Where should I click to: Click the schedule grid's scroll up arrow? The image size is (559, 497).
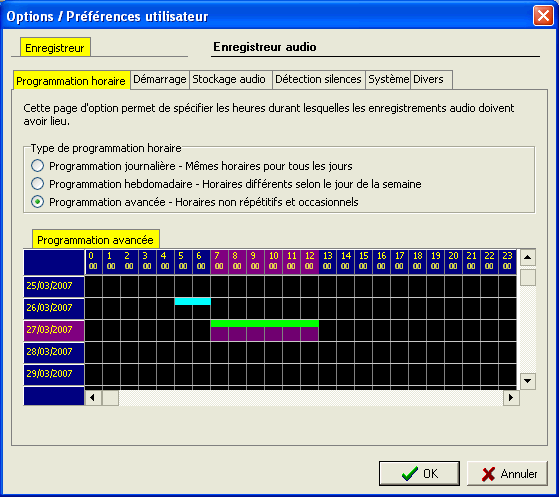(x=528, y=257)
